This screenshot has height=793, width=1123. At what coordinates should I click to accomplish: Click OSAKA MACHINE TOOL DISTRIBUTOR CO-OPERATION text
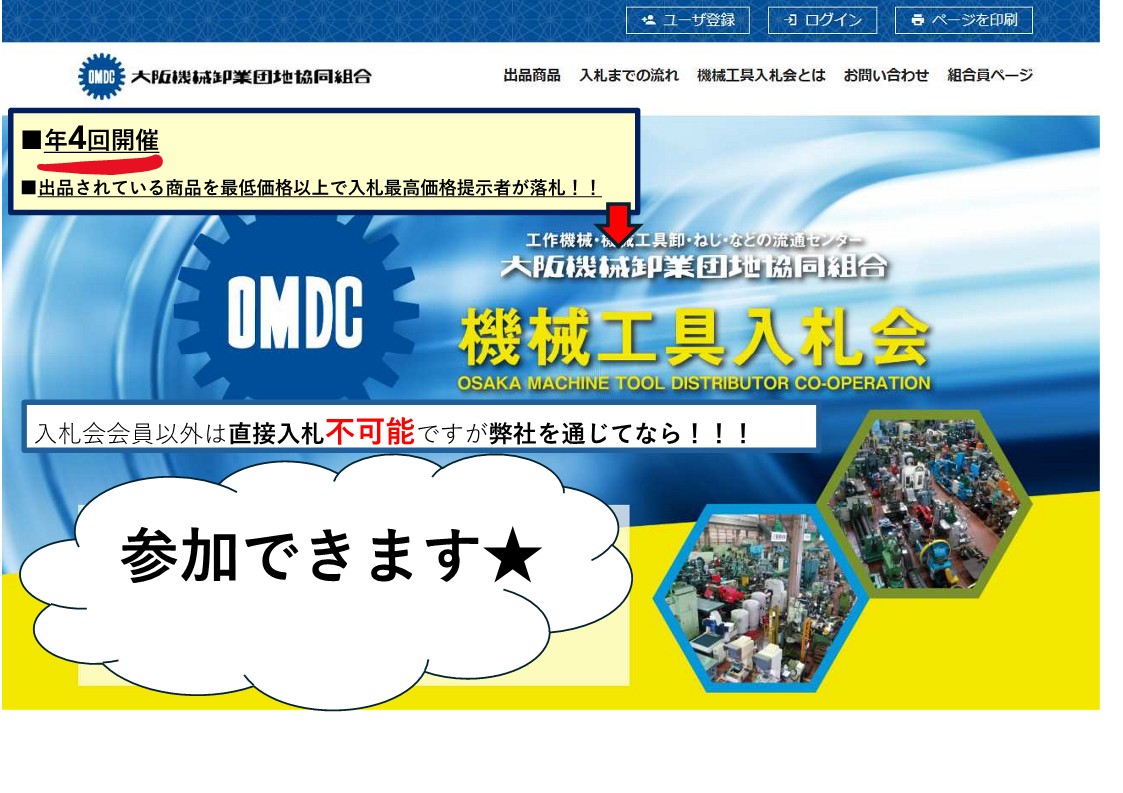click(694, 383)
